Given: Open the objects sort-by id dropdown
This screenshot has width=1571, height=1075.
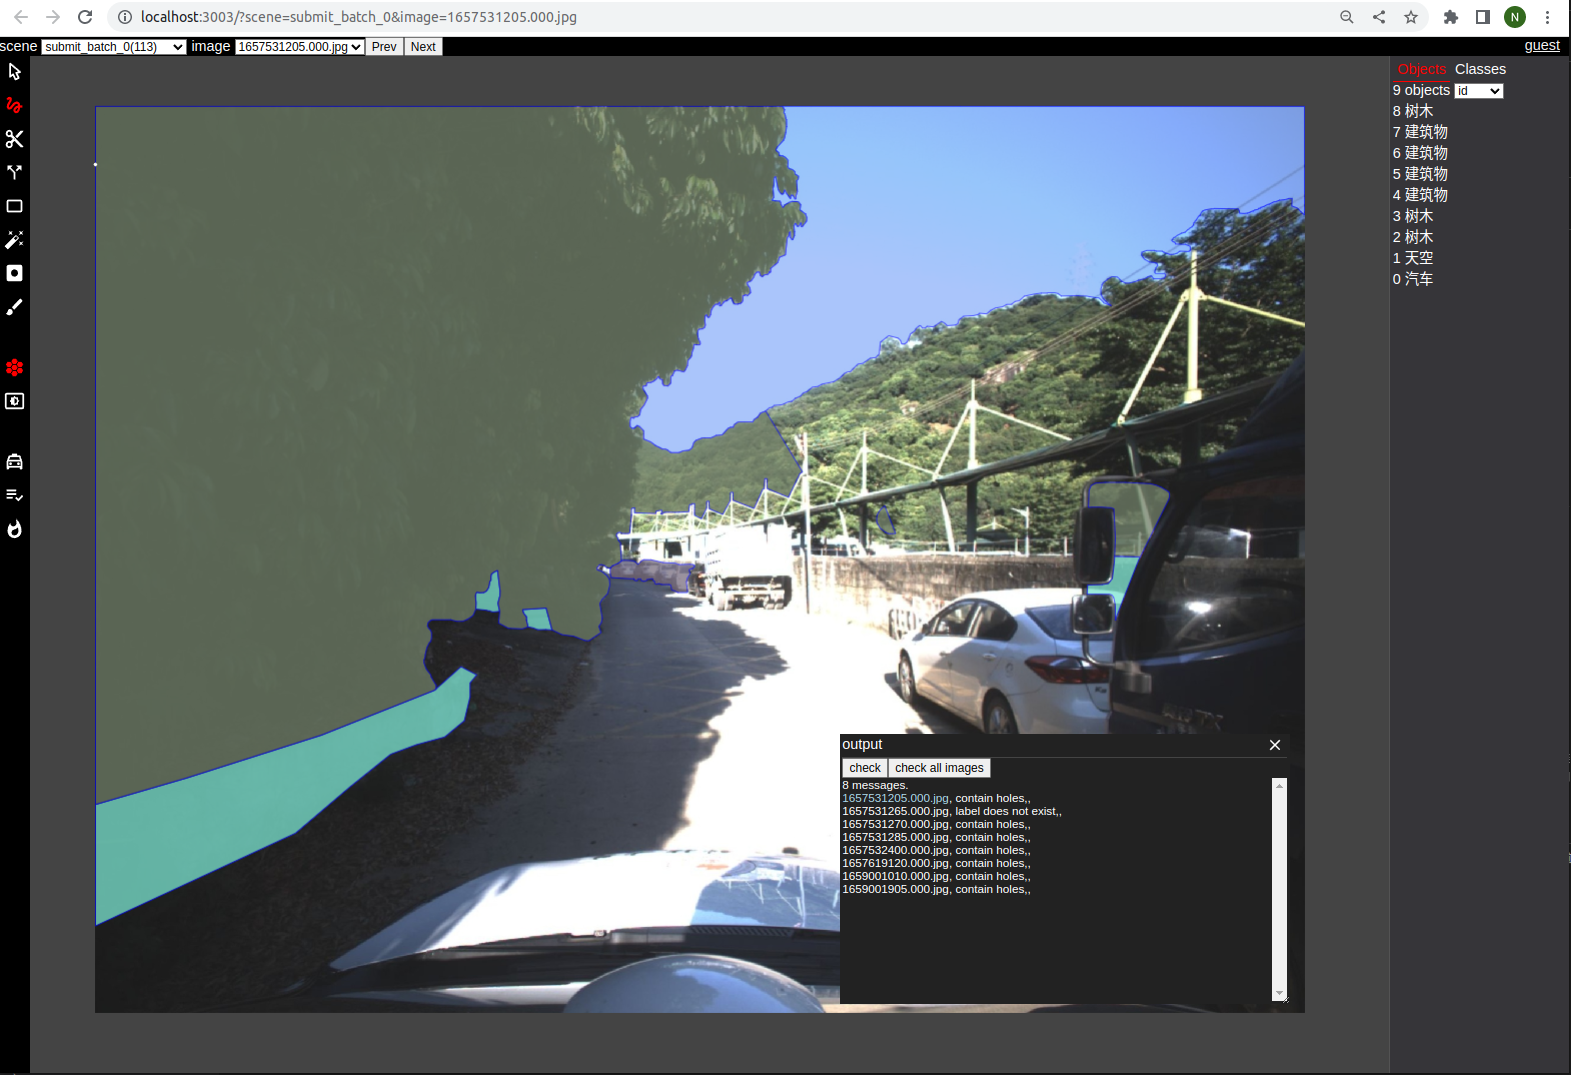Looking at the screenshot, I should pyautogui.click(x=1478, y=91).
